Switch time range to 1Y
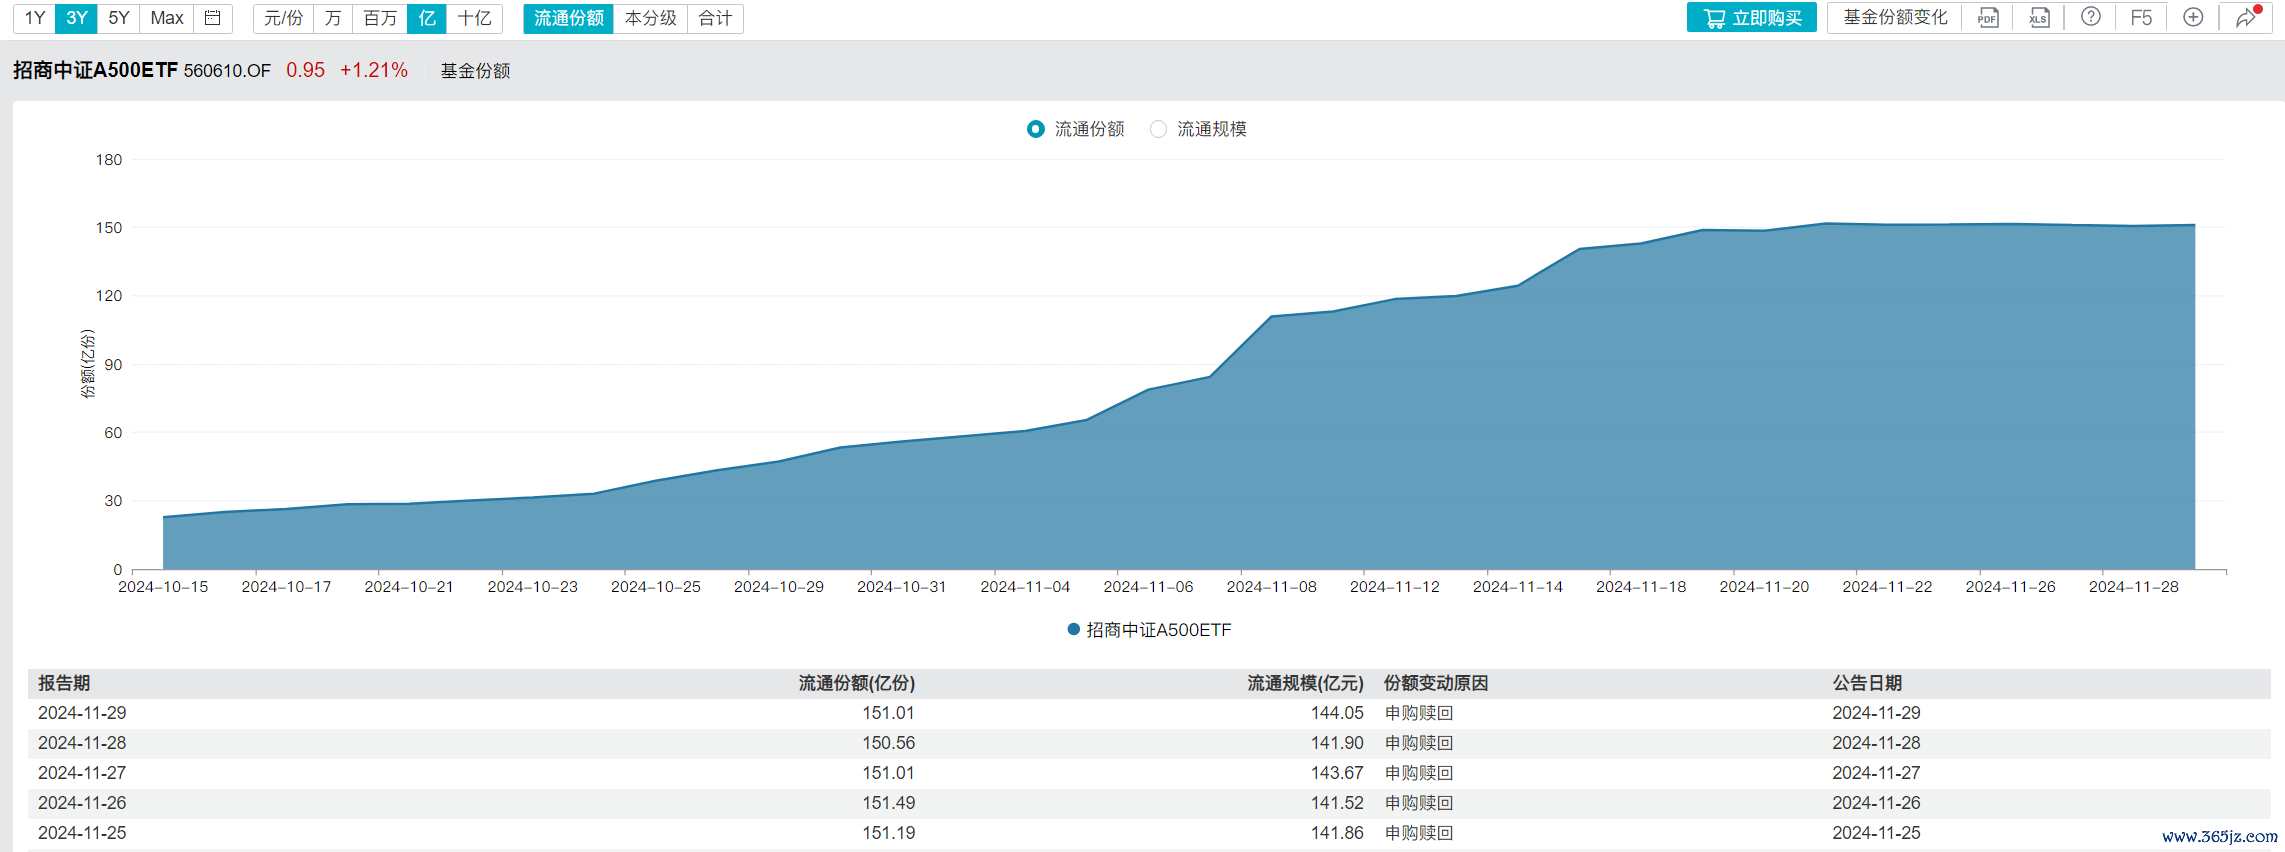 point(35,18)
